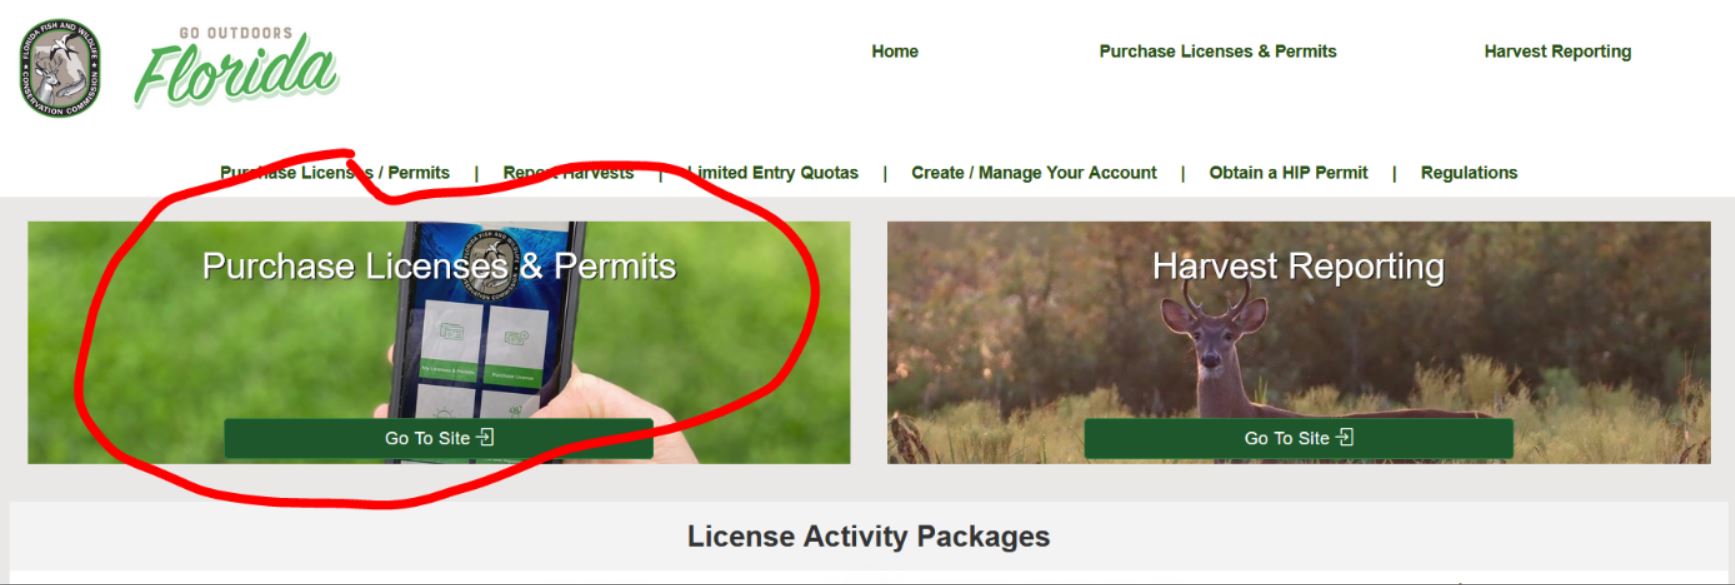The image size is (1735, 585).
Task: Open the Limited Entry Quotas link
Action: pos(772,172)
